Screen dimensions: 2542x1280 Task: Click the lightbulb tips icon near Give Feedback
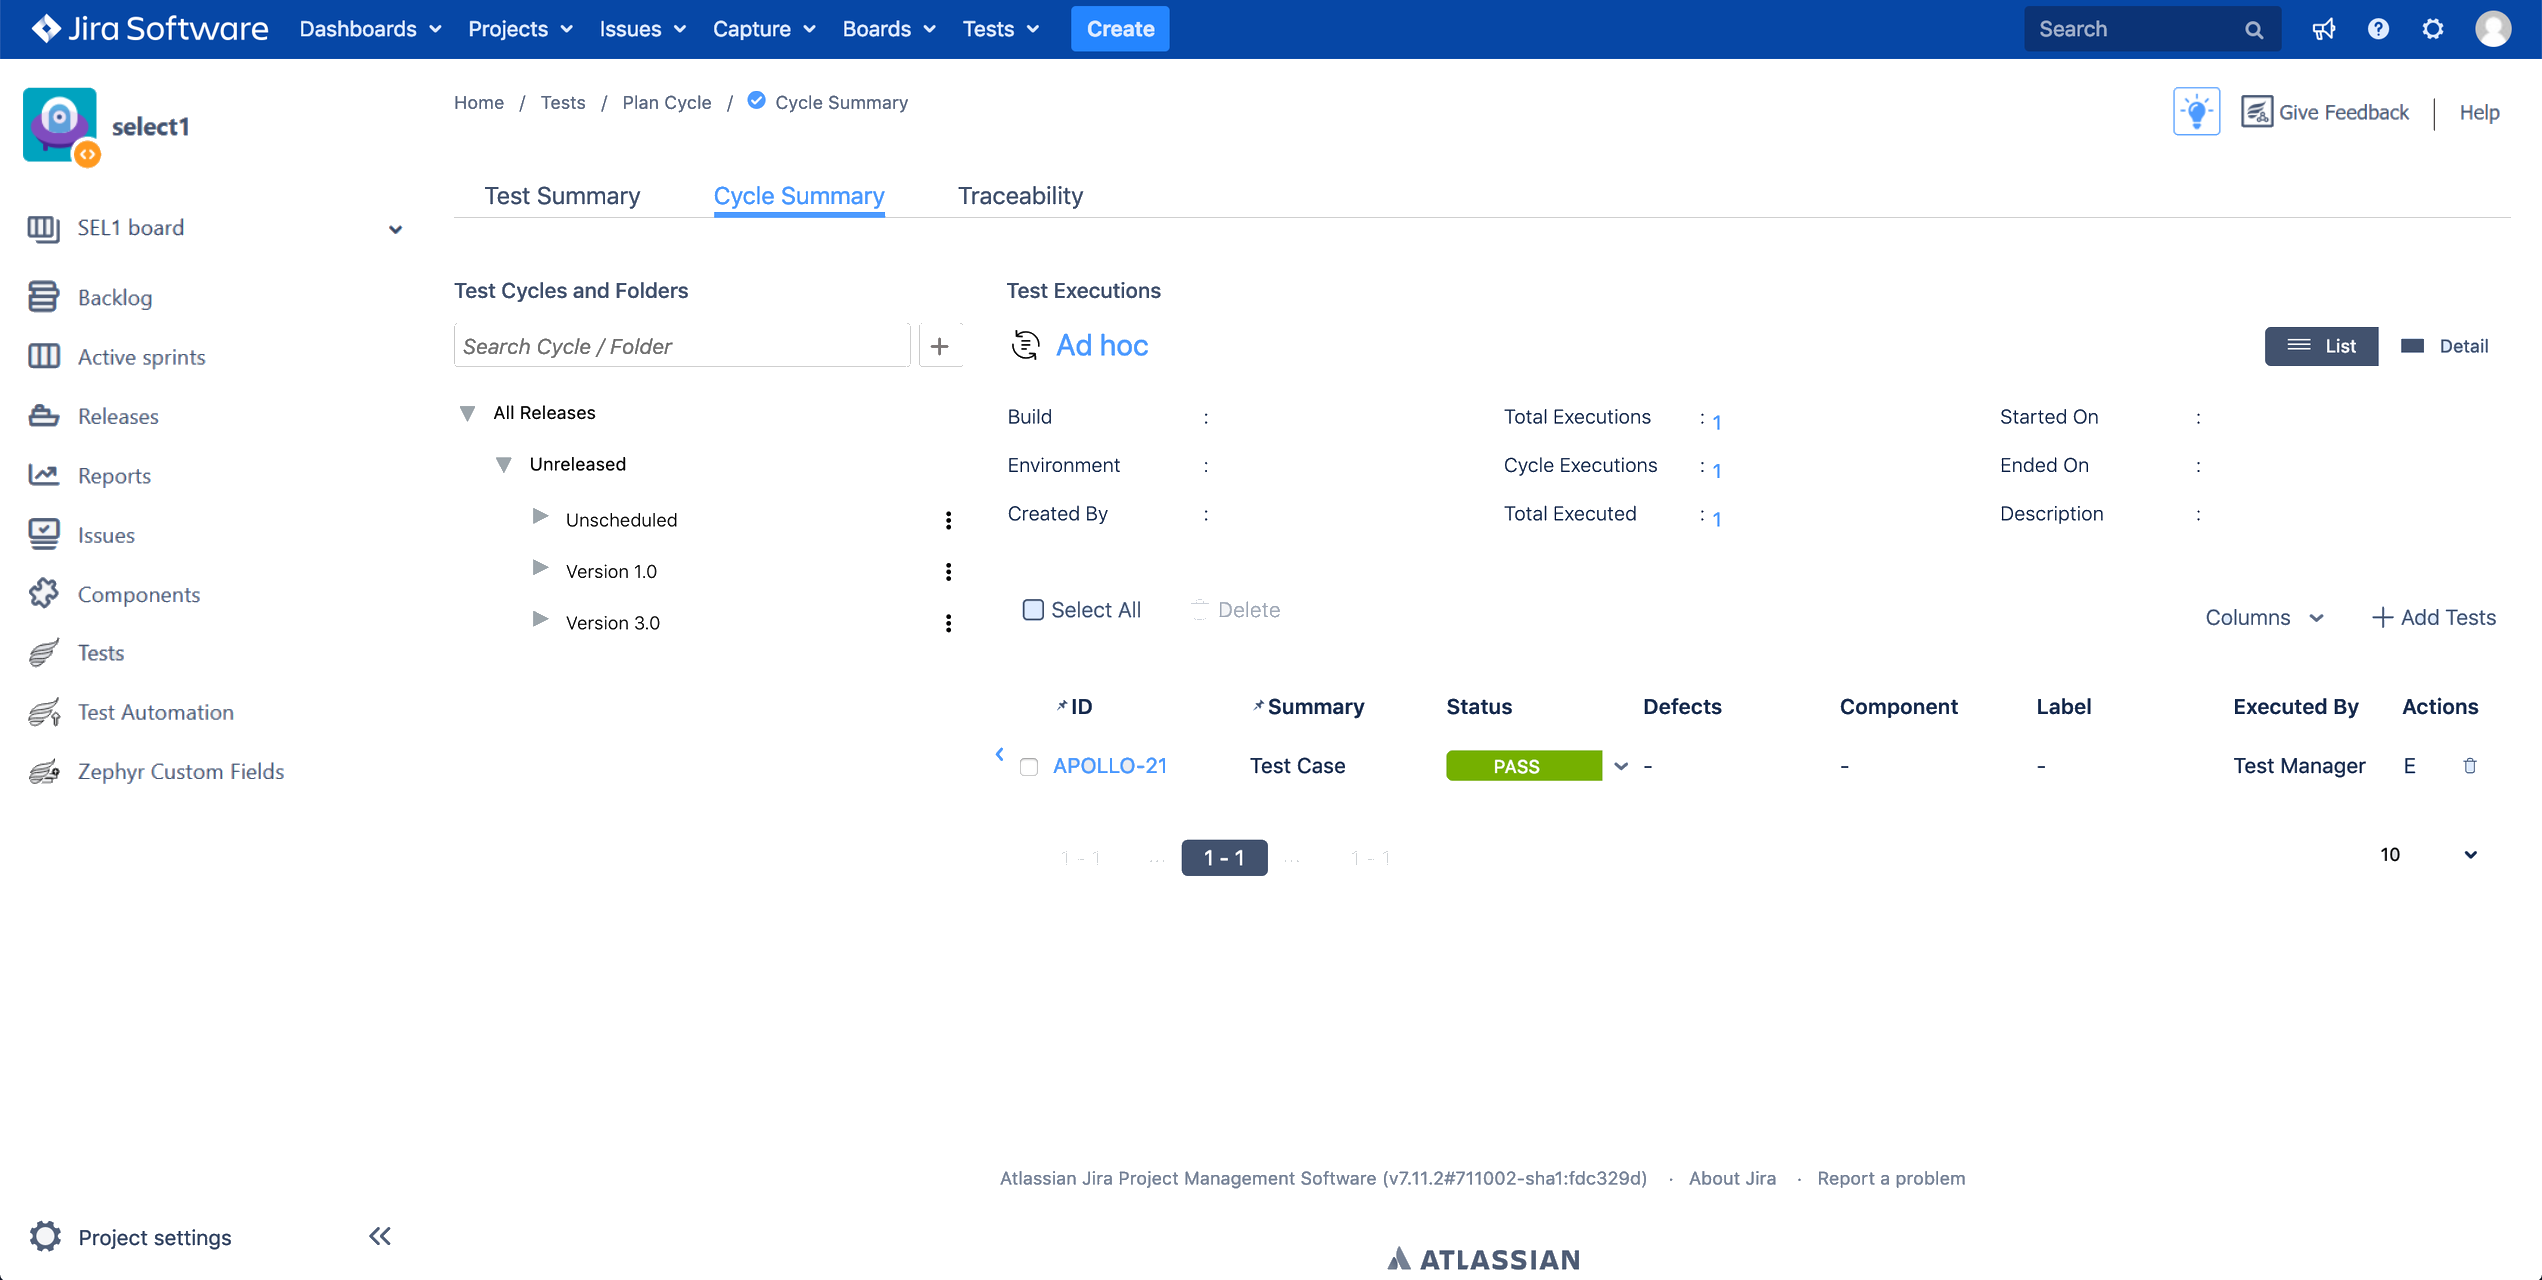pyautogui.click(x=2196, y=111)
